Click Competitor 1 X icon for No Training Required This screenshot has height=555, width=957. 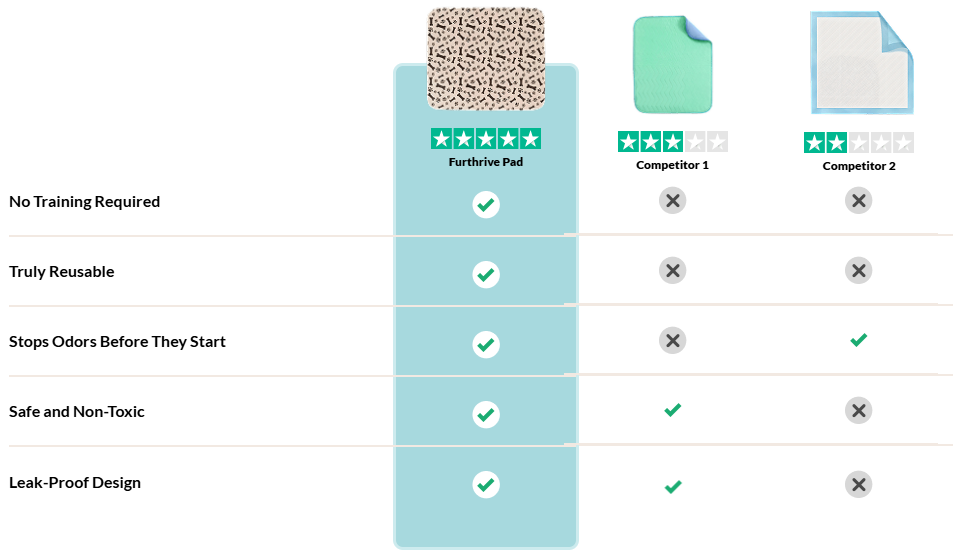tap(673, 200)
